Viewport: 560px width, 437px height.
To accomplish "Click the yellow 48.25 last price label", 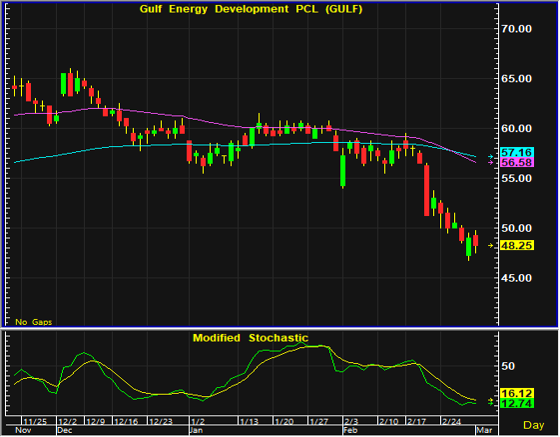I will pyautogui.click(x=517, y=246).
